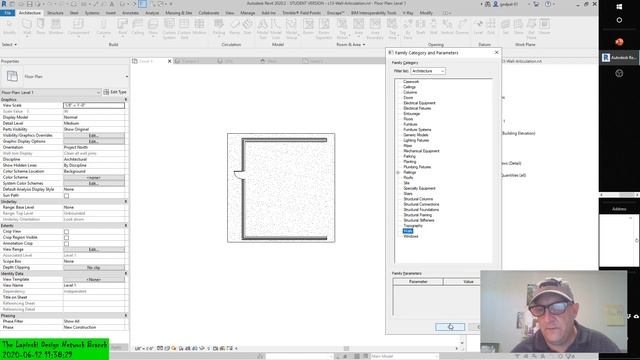Screen dimensions: 640x360
Task: Click Edit button for View Range
Action: (x=94, y=249)
